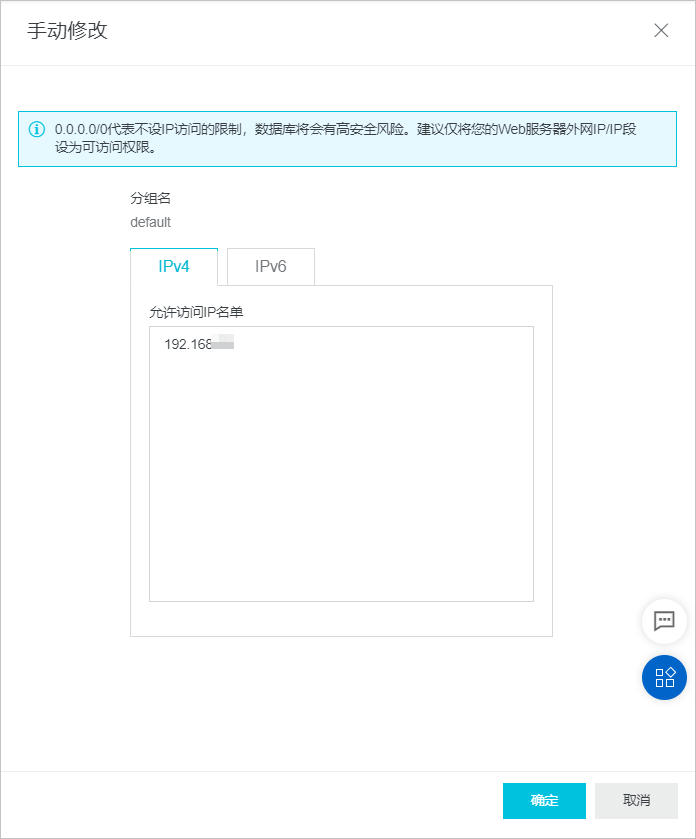Click the 分组名 label
Screen dimensions: 696x839
[x=150, y=199]
